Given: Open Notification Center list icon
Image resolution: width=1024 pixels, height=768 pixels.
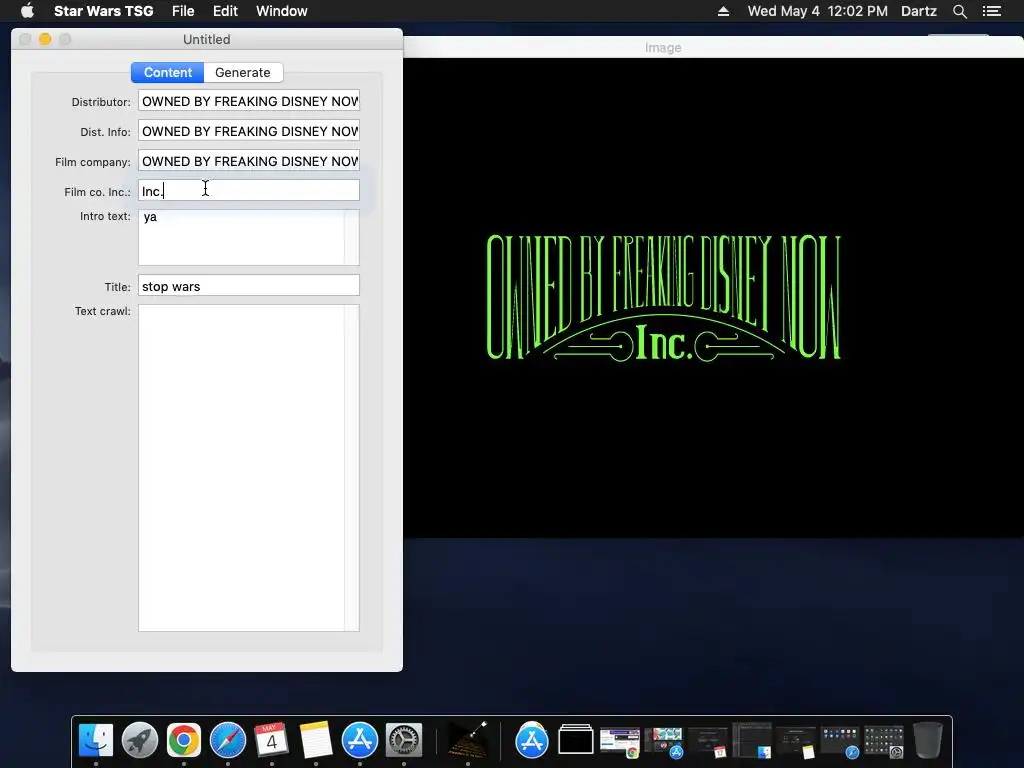Looking at the screenshot, I should (x=992, y=11).
